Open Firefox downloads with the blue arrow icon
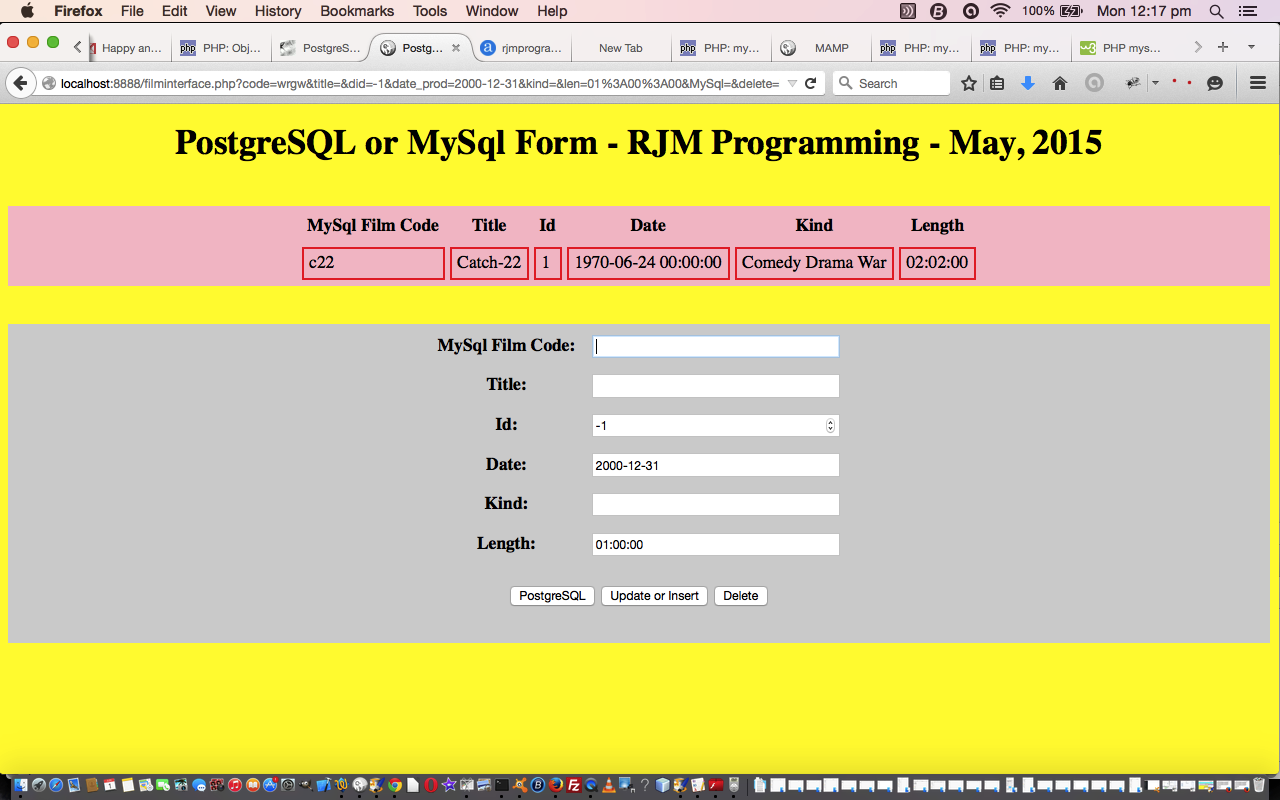This screenshot has width=1280, height=800. tap(1028, 83)
